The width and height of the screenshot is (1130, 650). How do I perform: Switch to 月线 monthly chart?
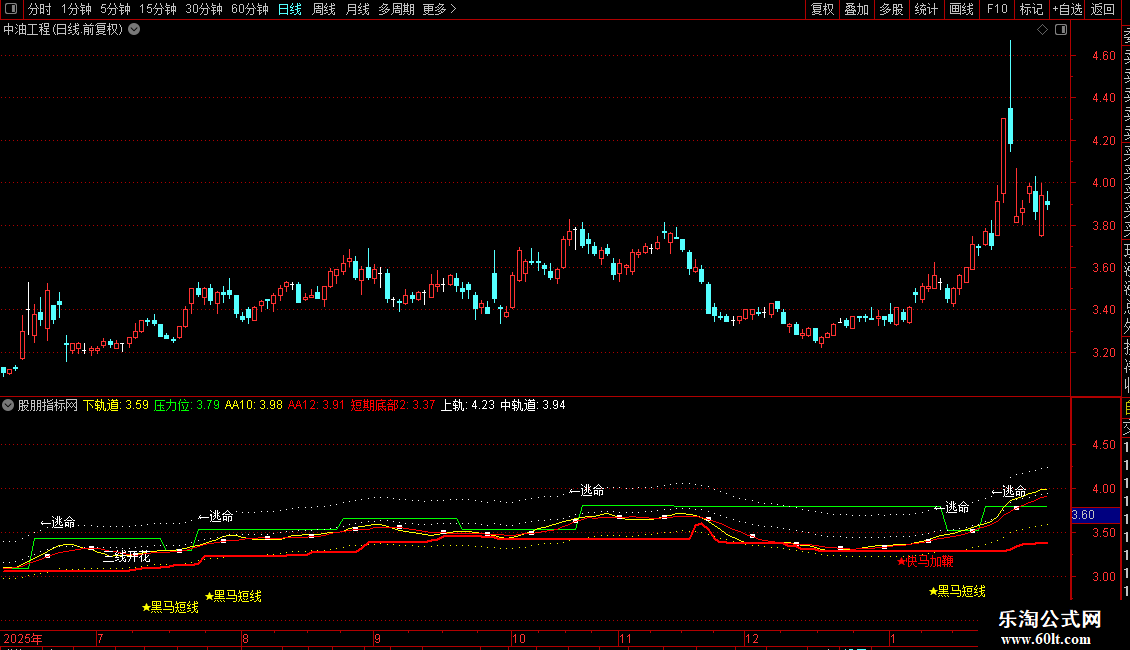tap(357, 9)
